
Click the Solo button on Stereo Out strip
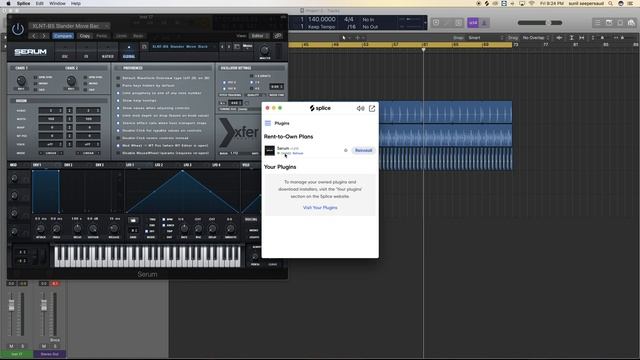pyautogui.click(x=55, y=346)
